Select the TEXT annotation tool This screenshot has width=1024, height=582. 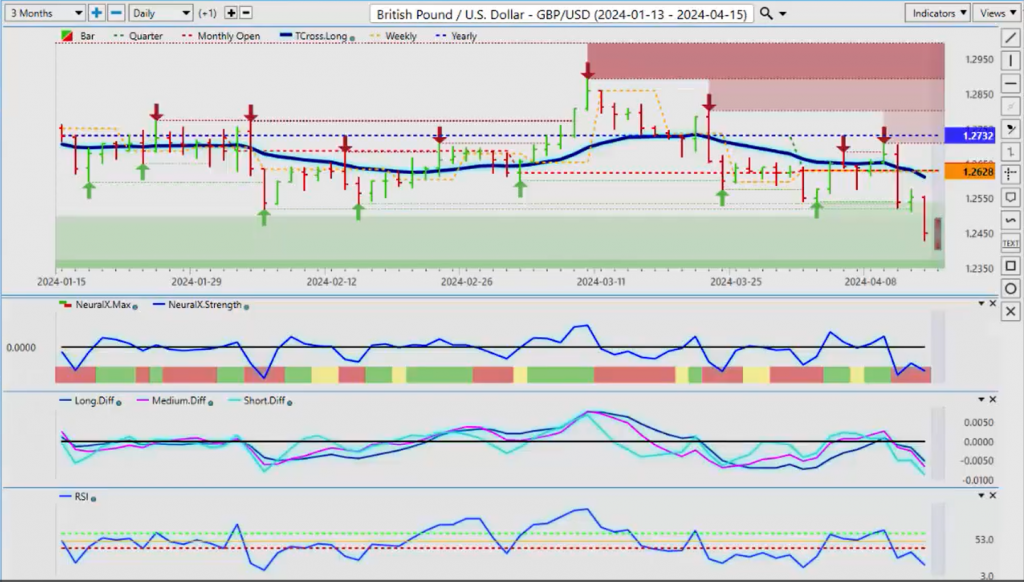[x=1010, y=243]
